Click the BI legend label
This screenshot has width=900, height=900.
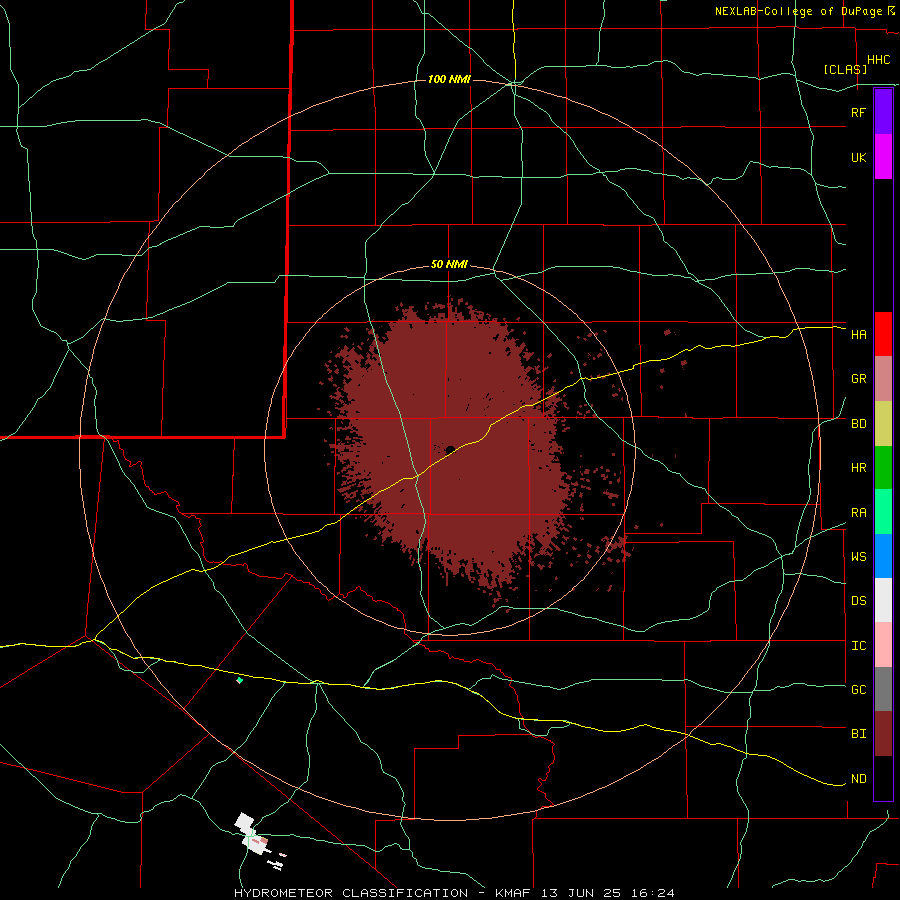point(858,734)
